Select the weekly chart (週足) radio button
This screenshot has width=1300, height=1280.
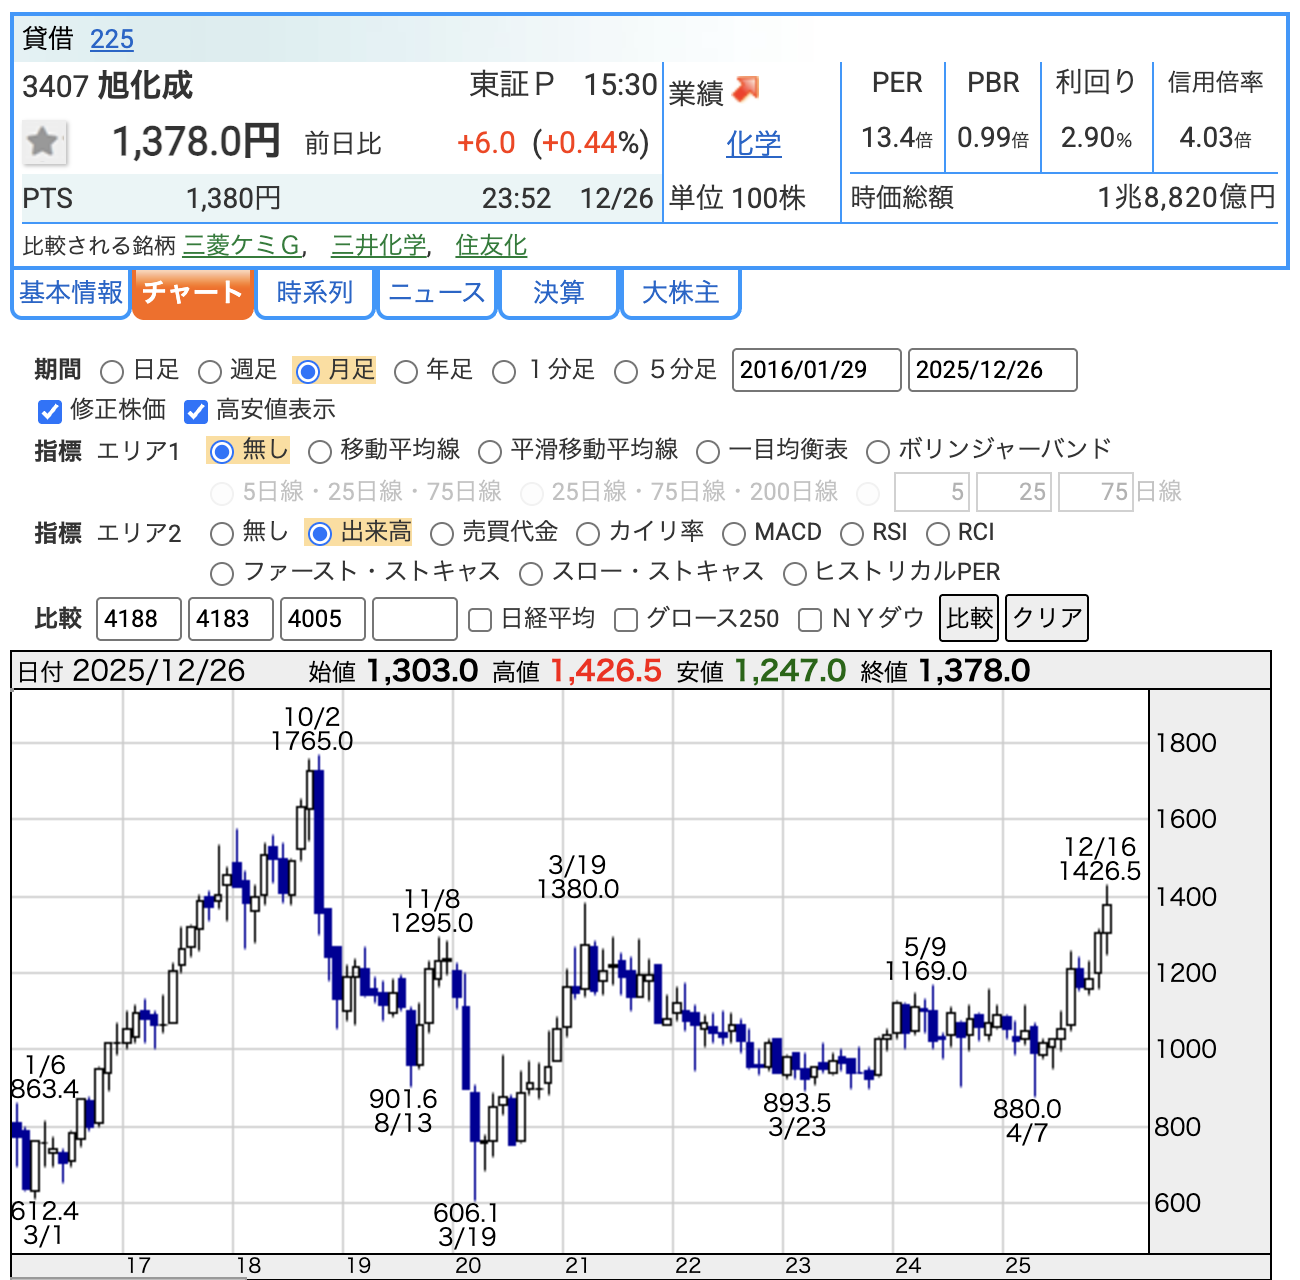pos(210,372)
